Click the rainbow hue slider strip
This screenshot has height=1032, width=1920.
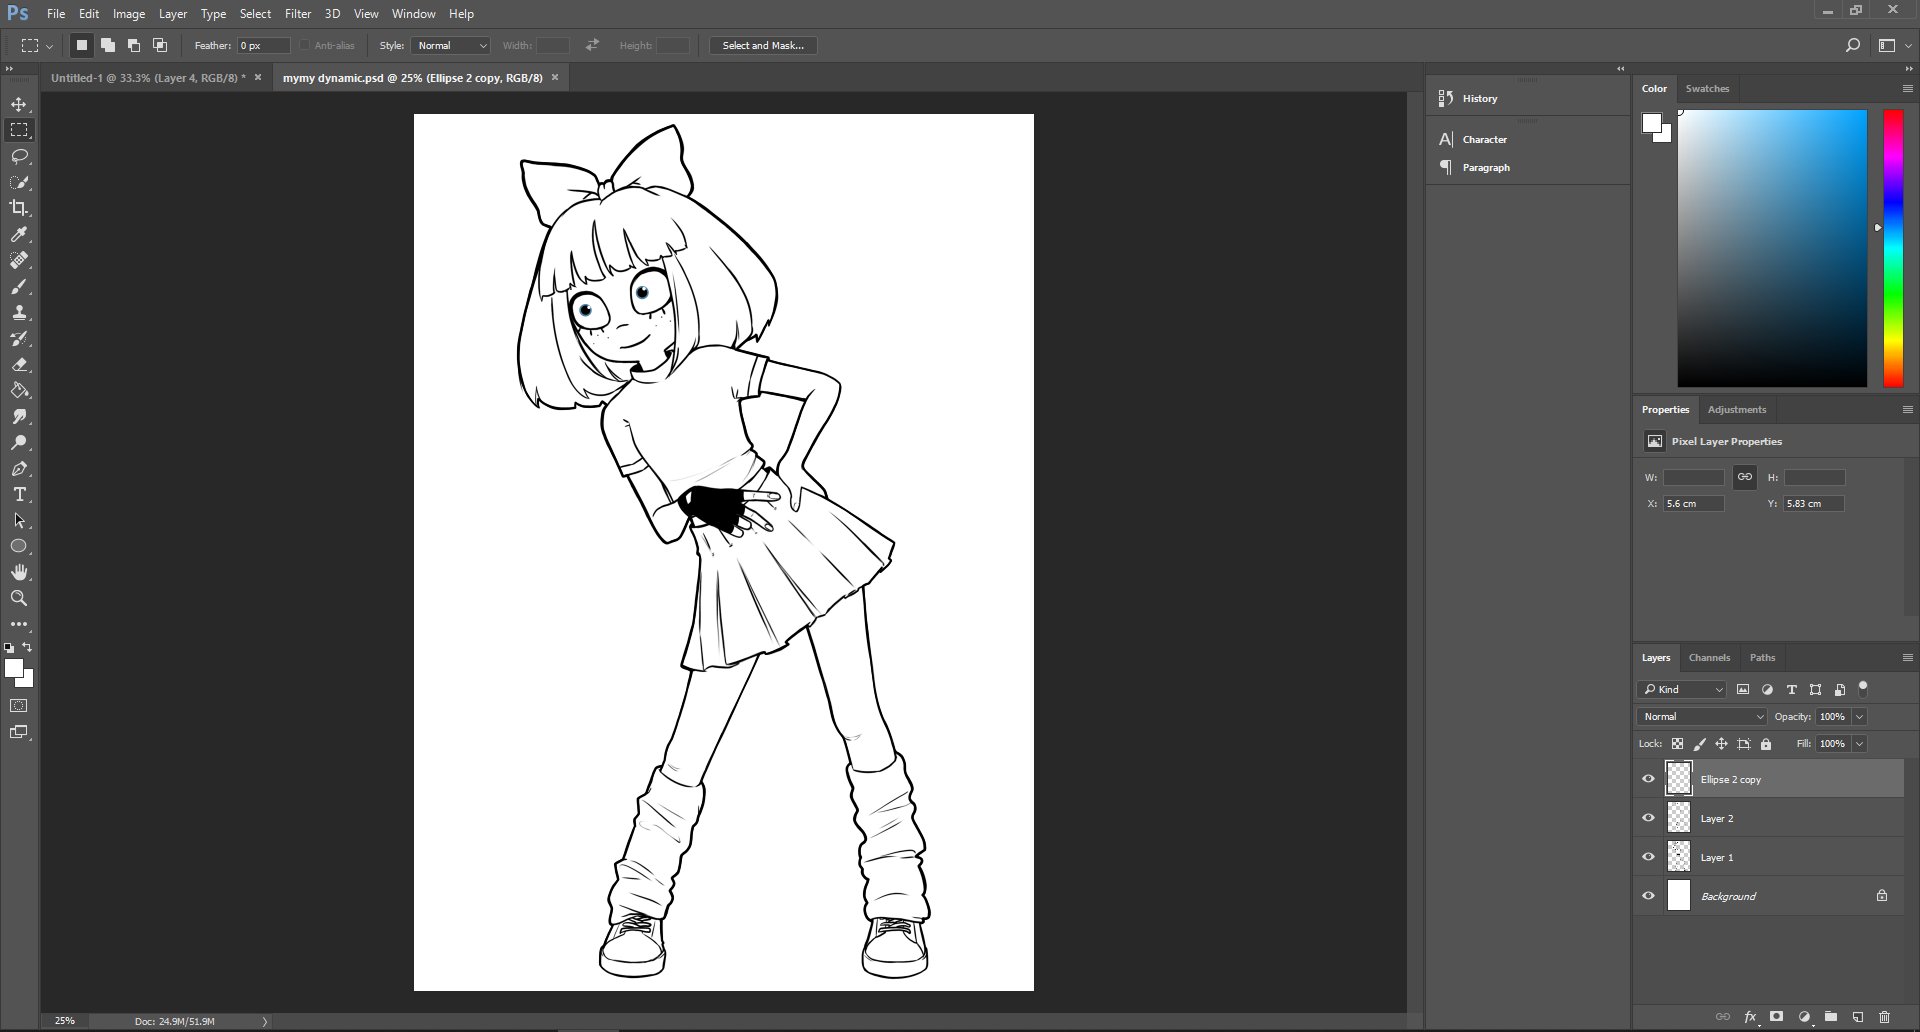click(x=1892, y=248)
